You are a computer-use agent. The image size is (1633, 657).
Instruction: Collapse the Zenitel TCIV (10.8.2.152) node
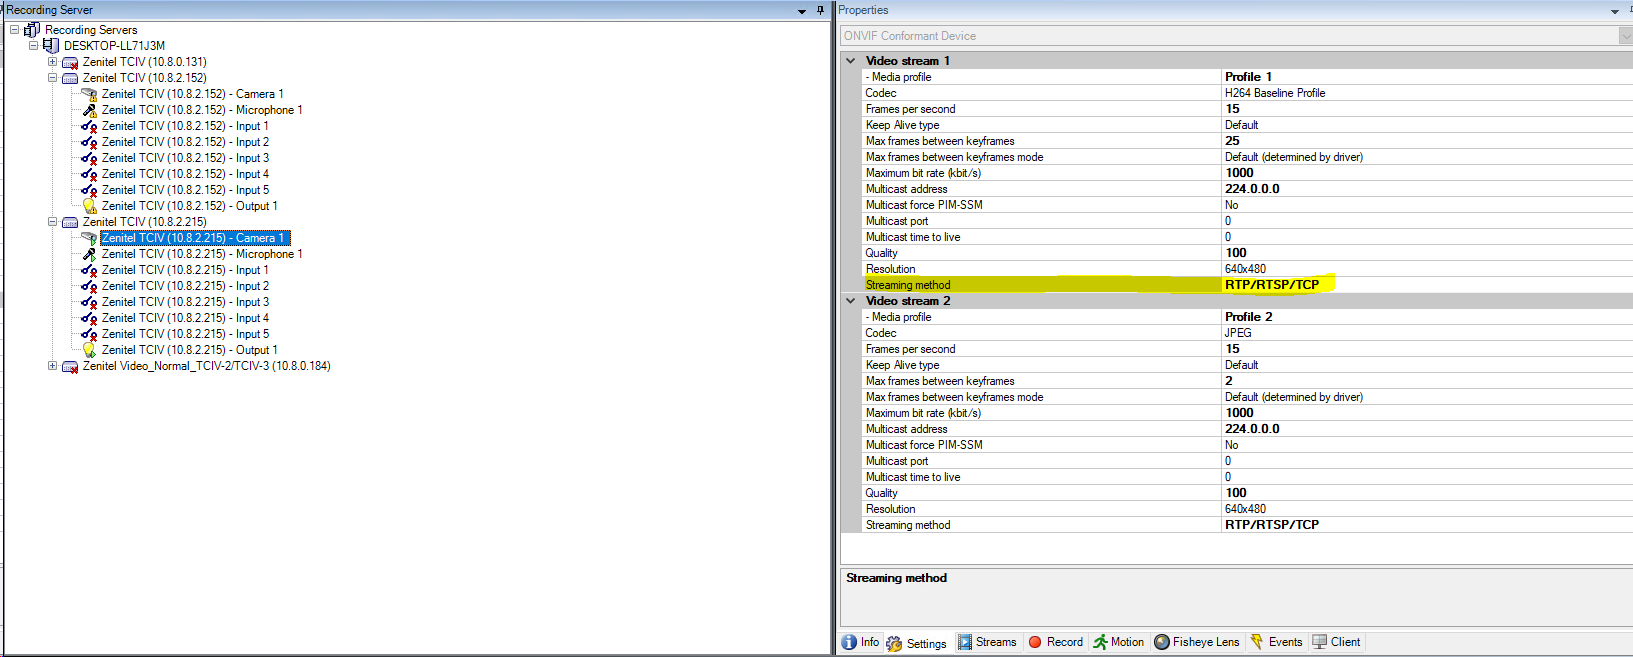click(52, 78)
